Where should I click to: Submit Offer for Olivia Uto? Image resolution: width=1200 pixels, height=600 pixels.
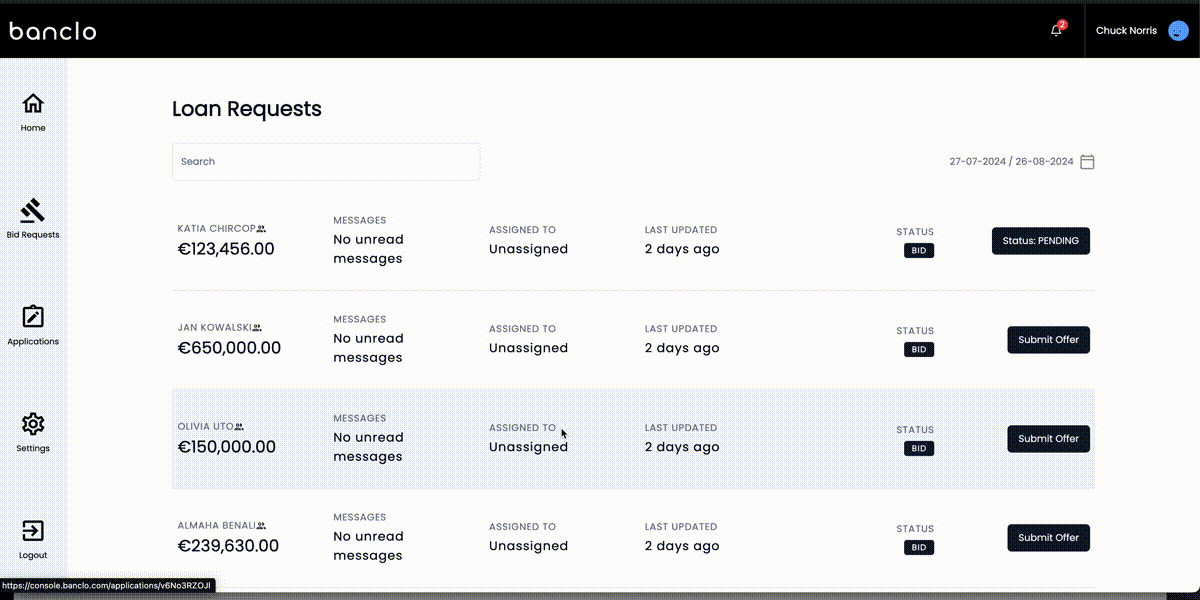tap(1048, 438)
